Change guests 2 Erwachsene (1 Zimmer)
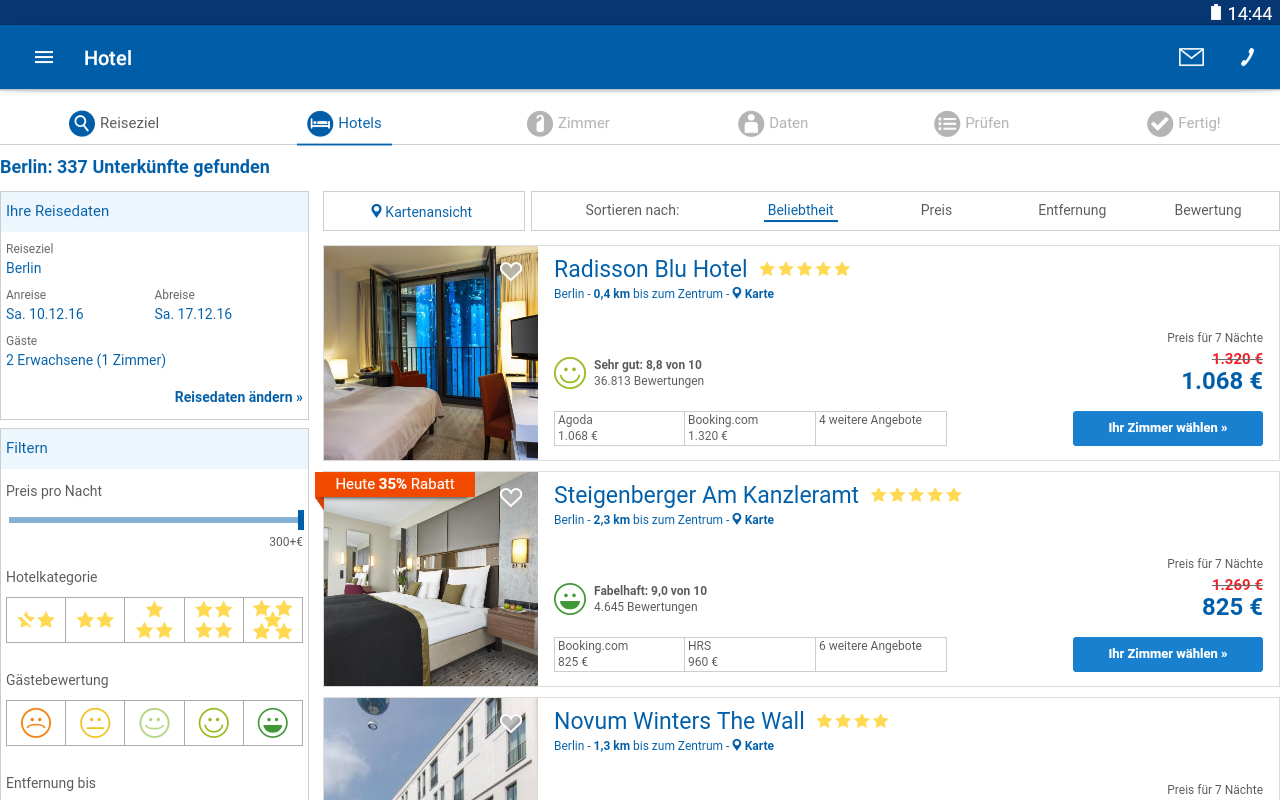This screenshot has height=800, width=1280. (86, 360)
